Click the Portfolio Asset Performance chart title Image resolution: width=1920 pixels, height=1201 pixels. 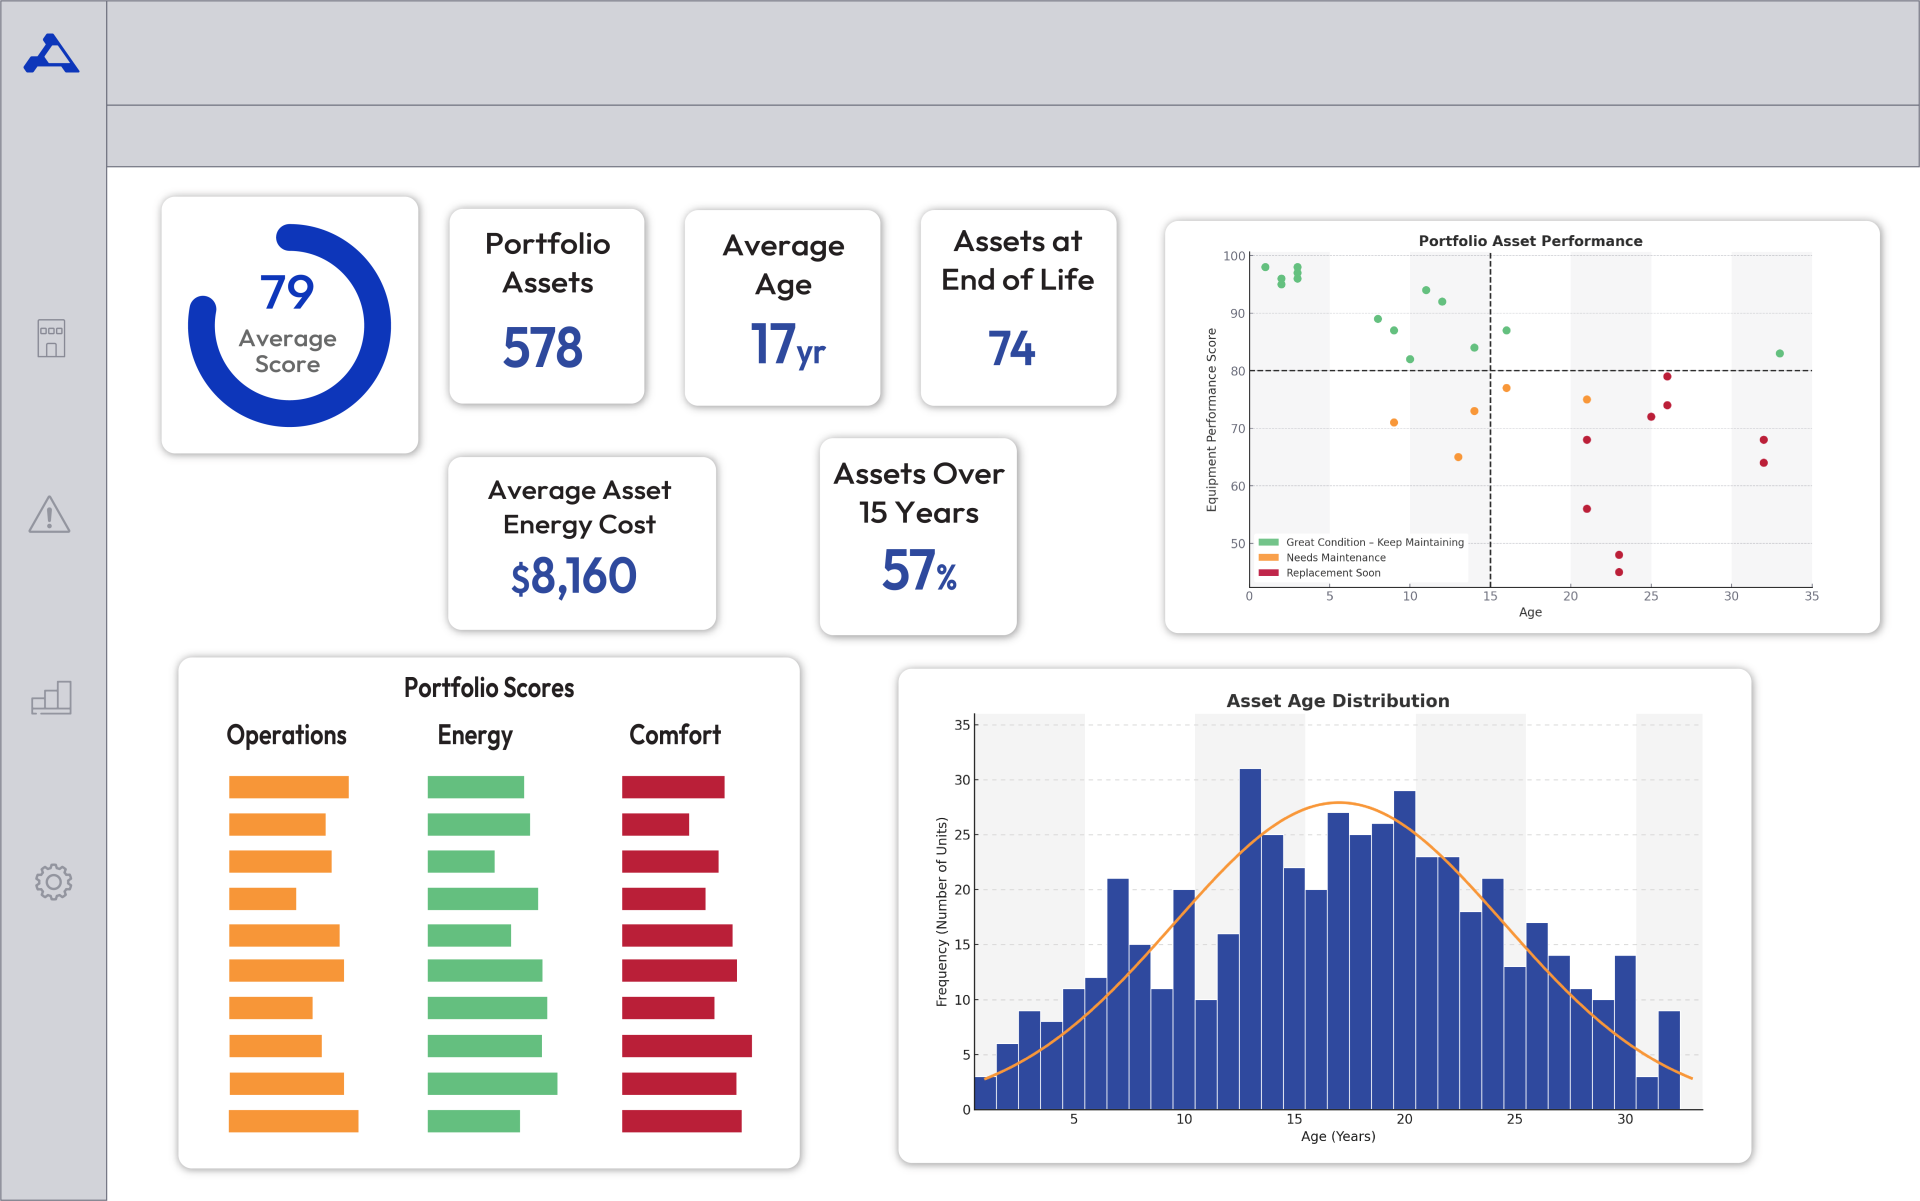click(x=1530, y=241)
